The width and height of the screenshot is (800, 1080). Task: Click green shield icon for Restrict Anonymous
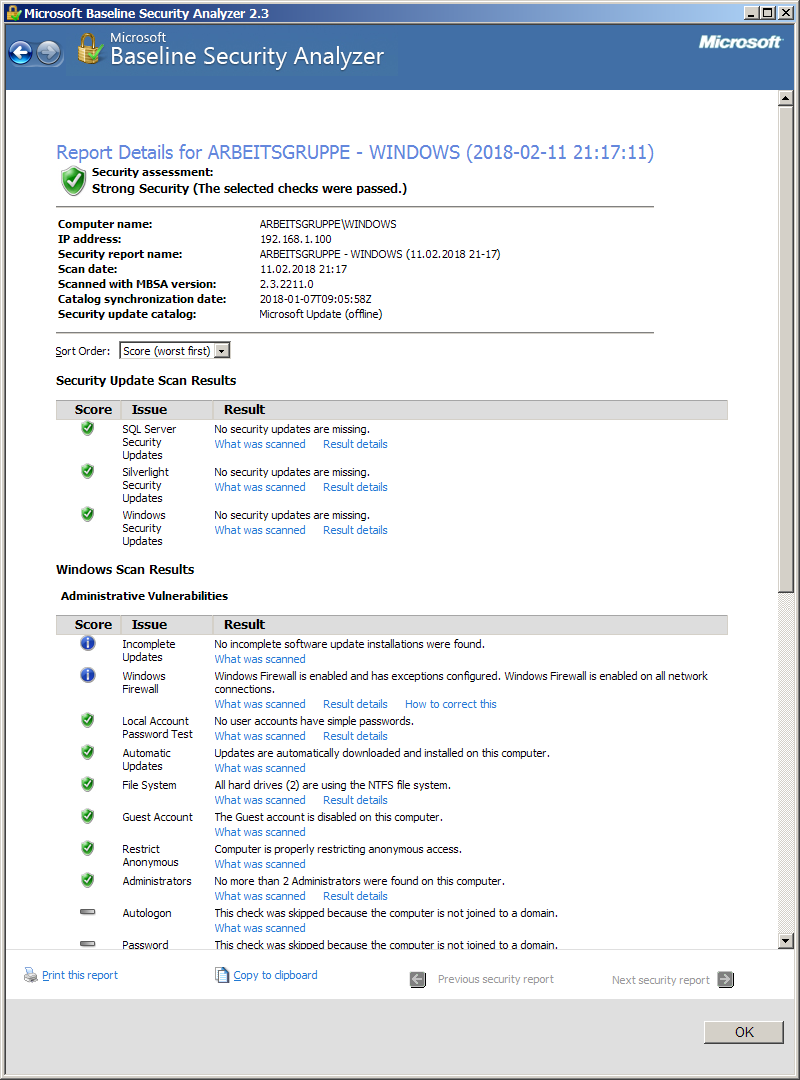88,848
